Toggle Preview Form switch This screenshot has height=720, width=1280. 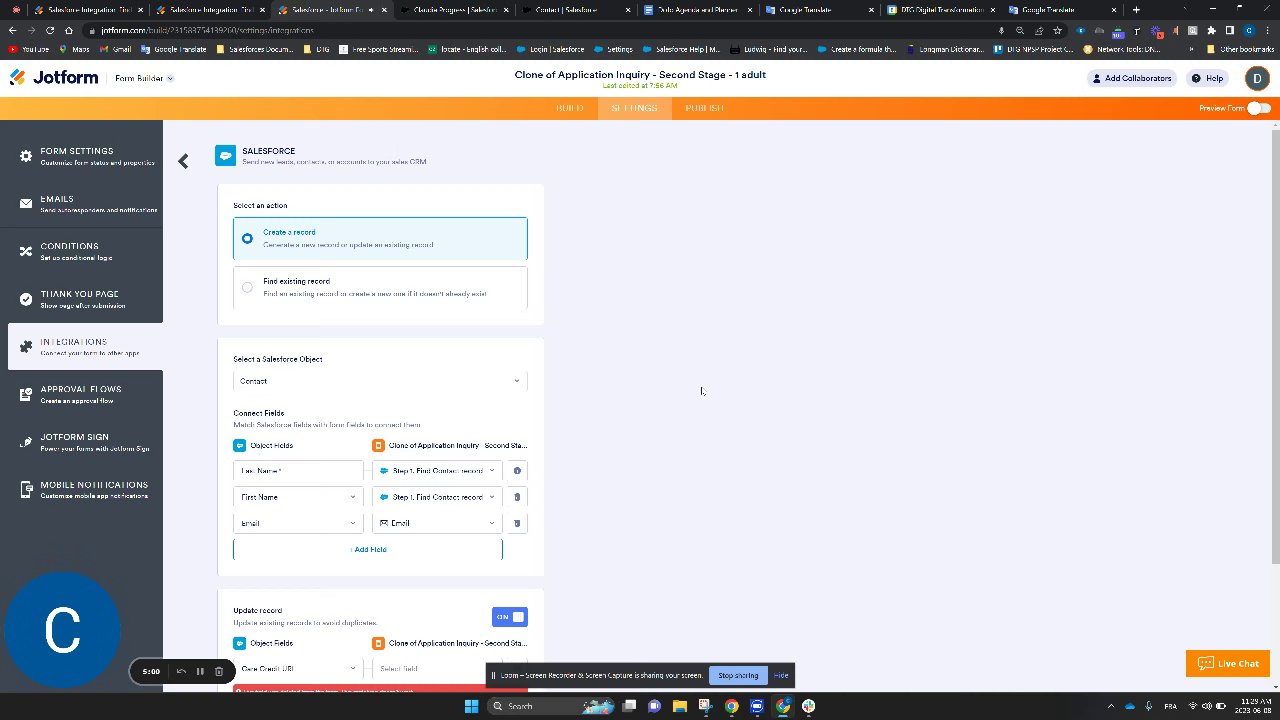pyautogui.click(x=1258, y=108)
